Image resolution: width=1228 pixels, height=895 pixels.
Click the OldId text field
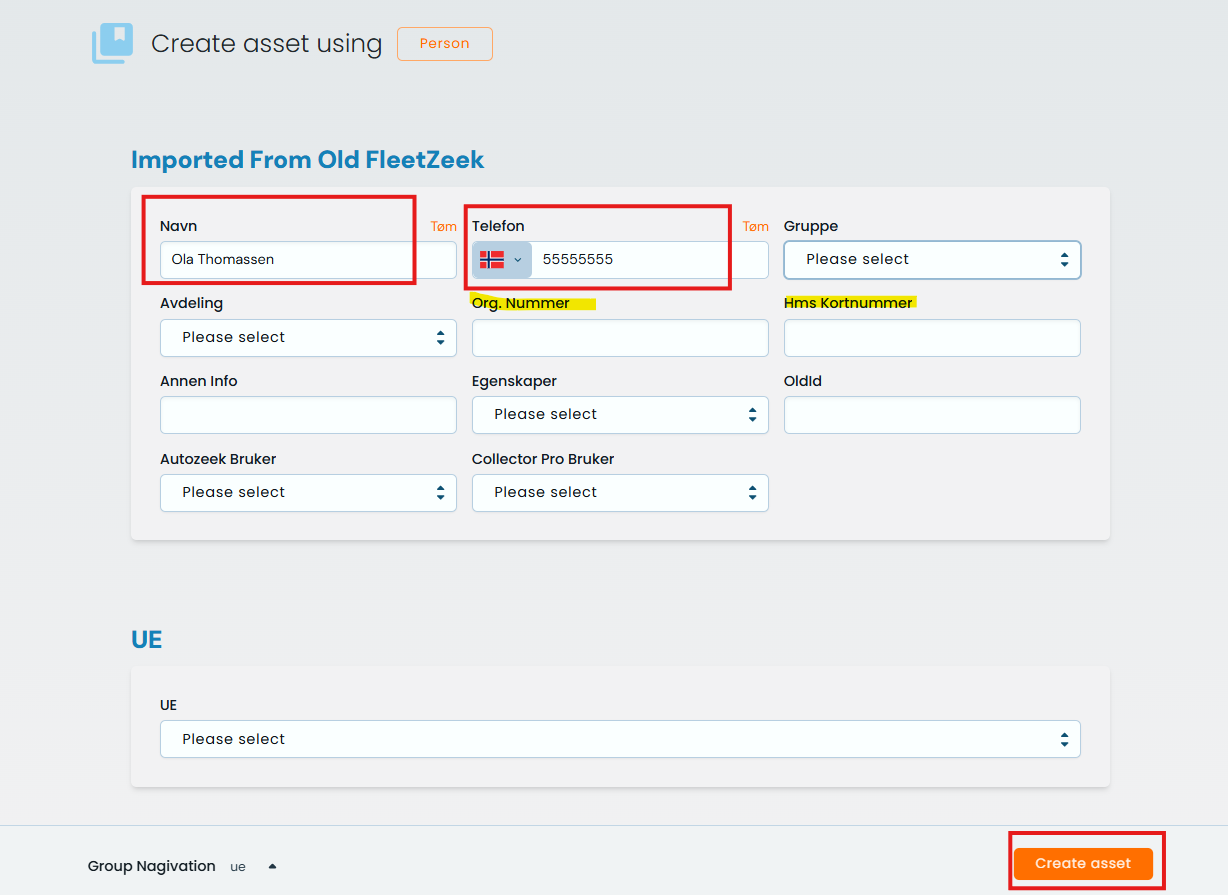[x=931, y=415]
